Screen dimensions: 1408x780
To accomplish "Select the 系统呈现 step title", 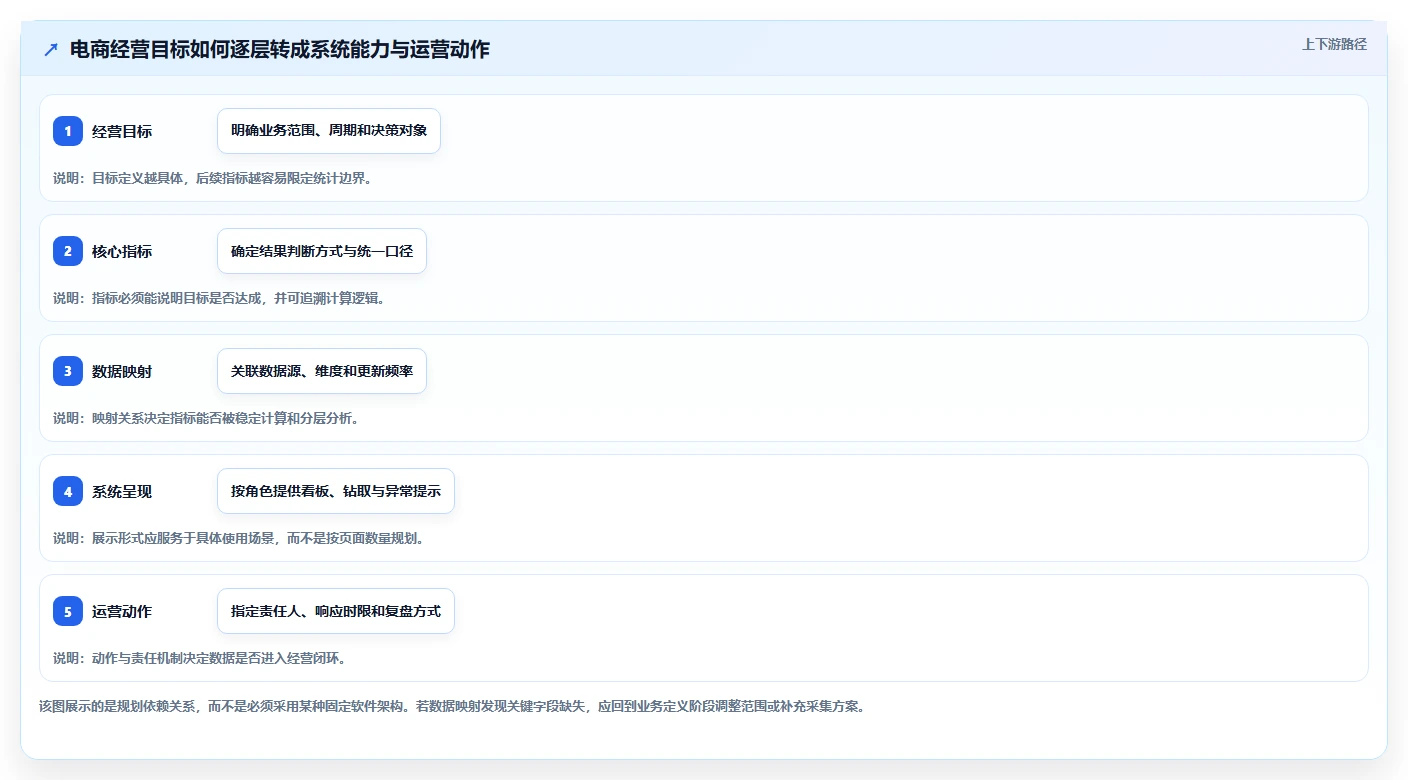I will coord(122,491).
